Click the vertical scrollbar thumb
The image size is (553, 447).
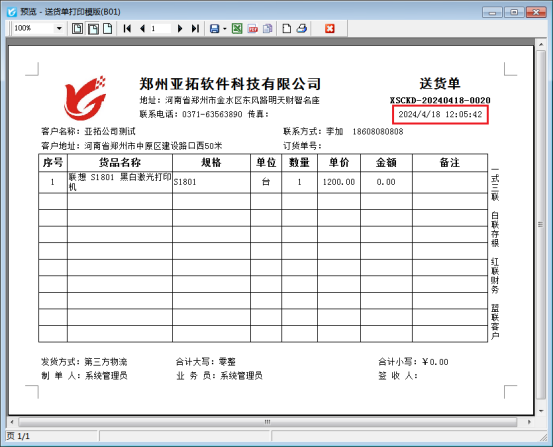pos(541,224)
